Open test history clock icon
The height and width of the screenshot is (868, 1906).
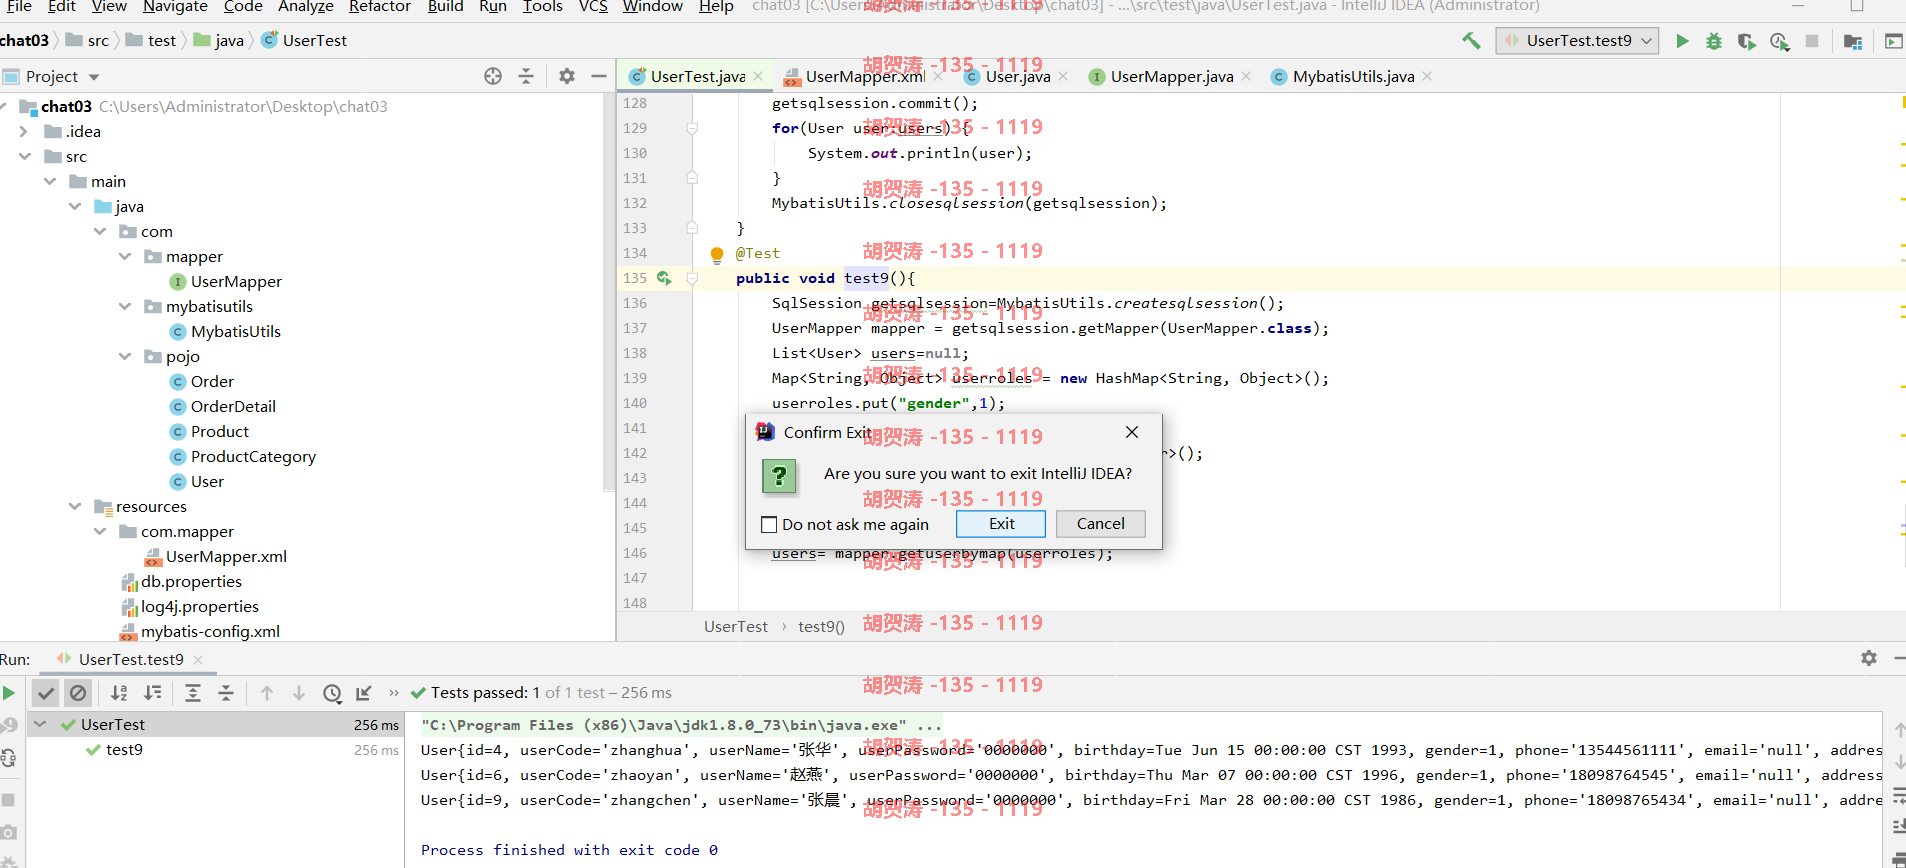point(332,693)
